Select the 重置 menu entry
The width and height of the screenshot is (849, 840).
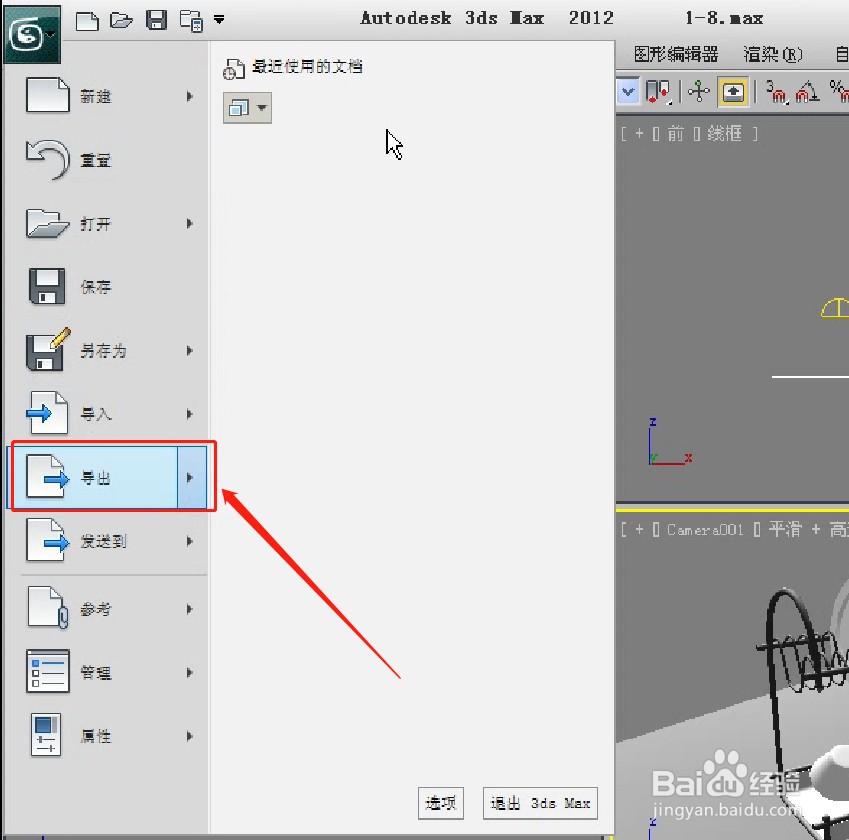click(x=106, y=160)
